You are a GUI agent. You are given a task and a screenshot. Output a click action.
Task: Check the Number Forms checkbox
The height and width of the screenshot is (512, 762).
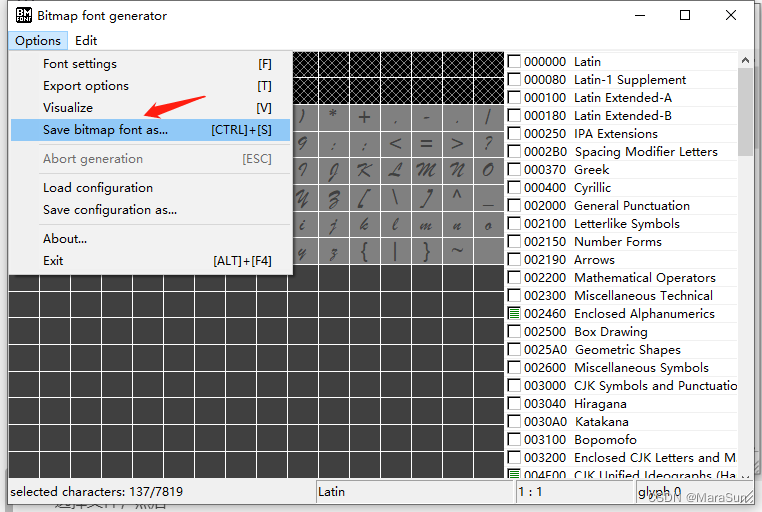pos(514,241)
